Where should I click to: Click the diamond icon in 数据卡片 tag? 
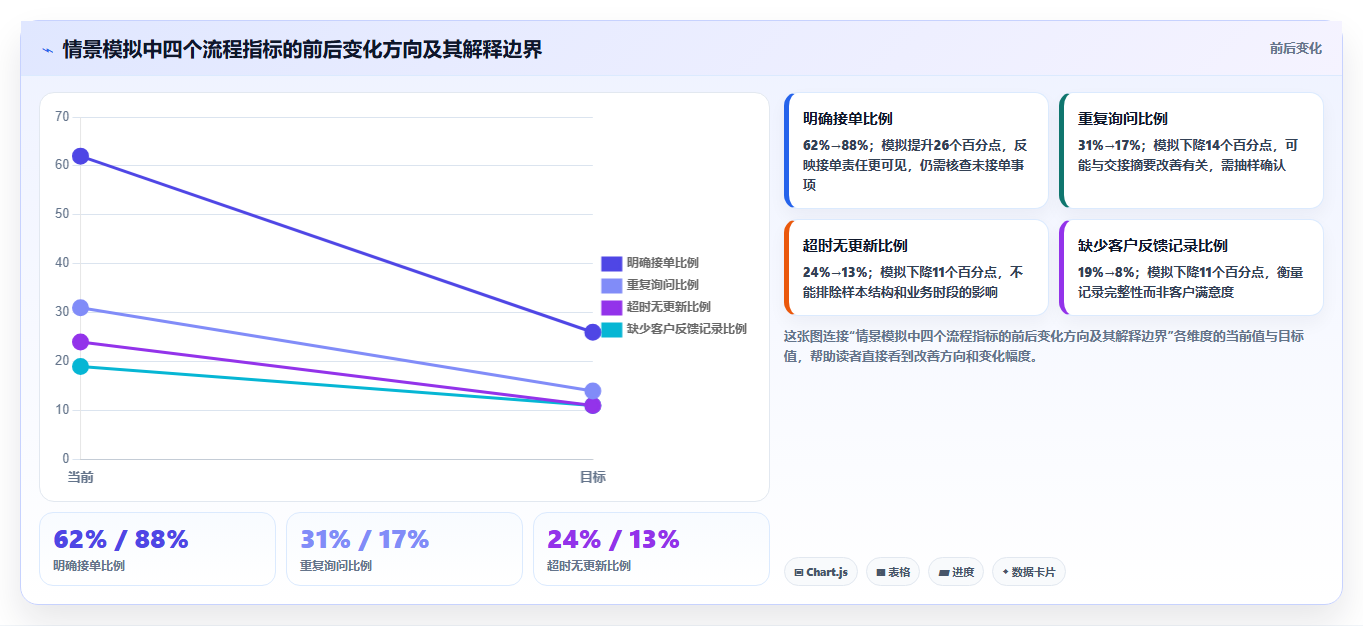[1005, 572]
